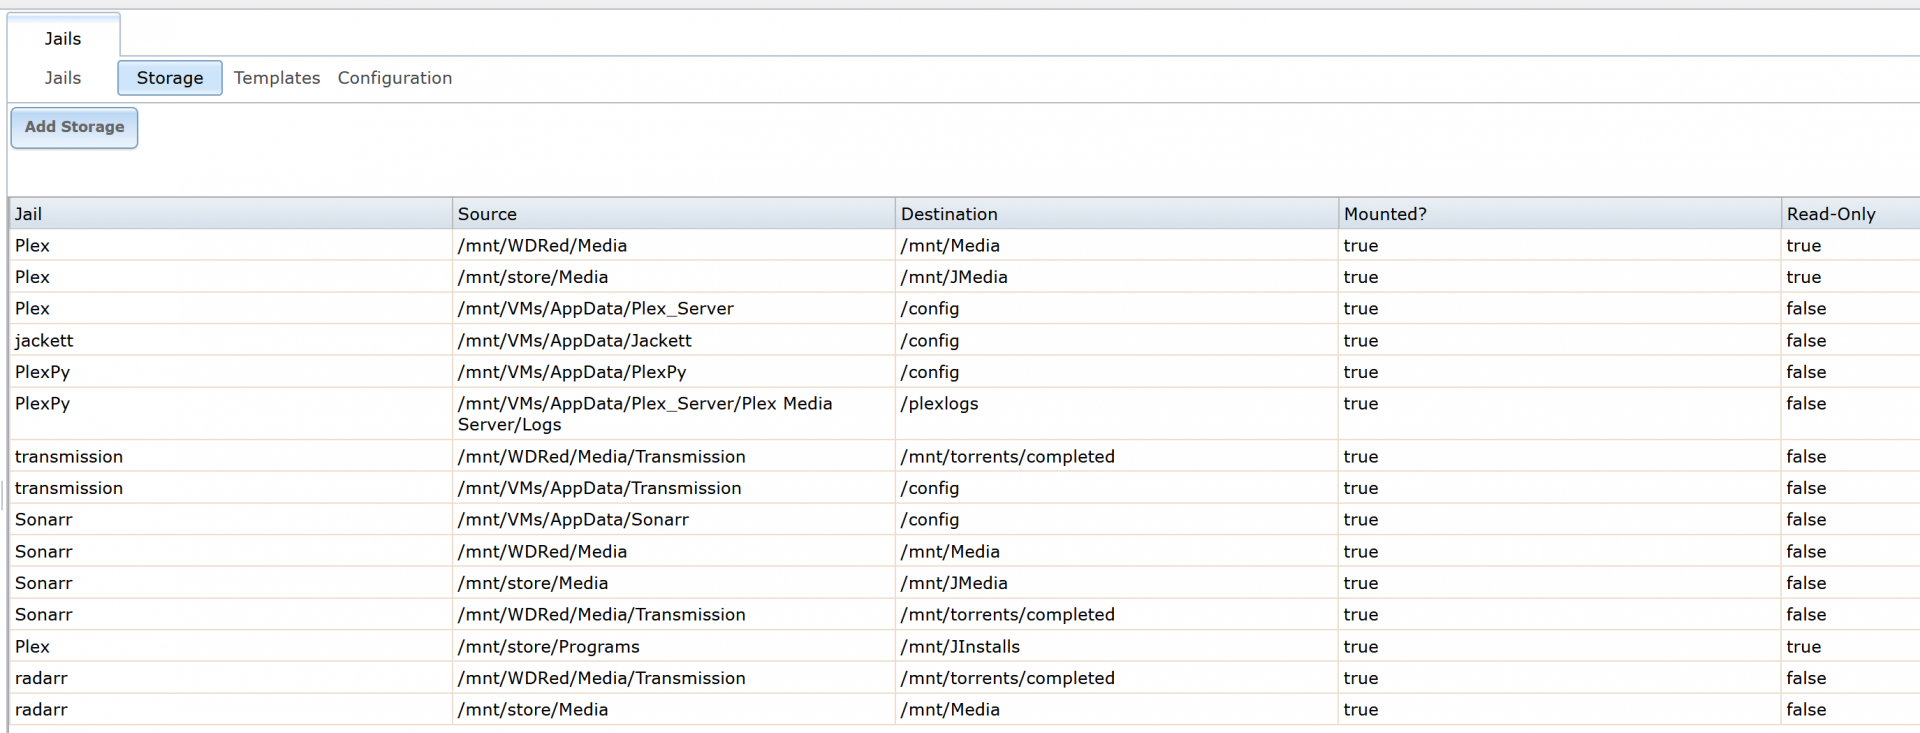Select the jackett jail storage row

44,341
